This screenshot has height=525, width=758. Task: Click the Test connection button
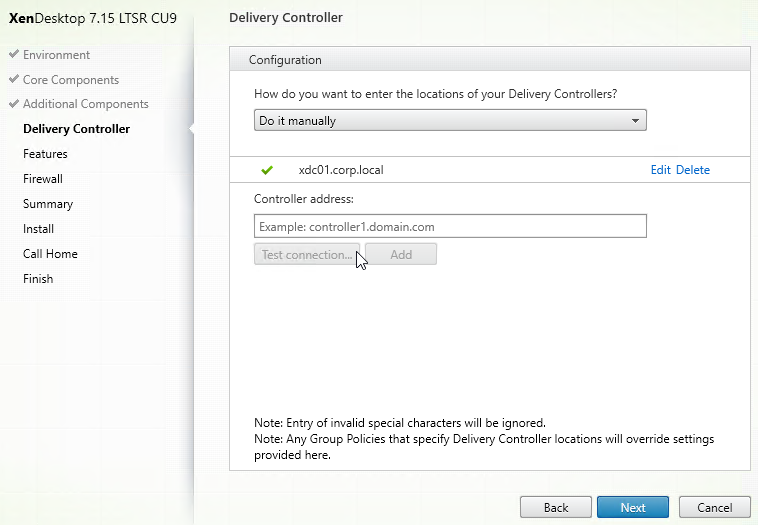[307, 254]
